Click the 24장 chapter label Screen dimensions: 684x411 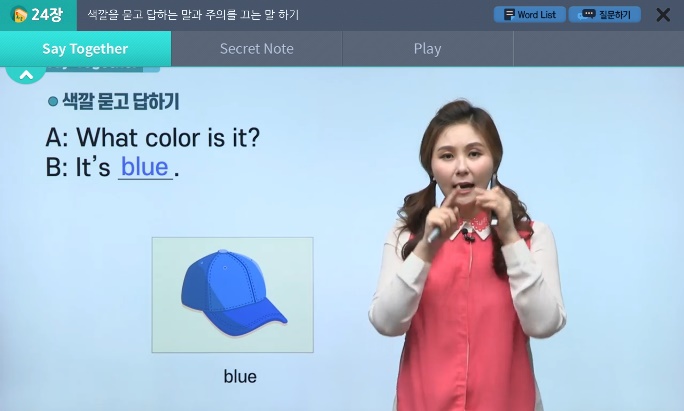[x=47, y=15]
